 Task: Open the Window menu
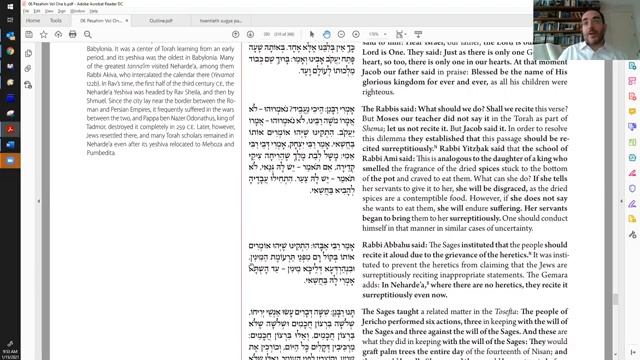click(x=78, y=11)
